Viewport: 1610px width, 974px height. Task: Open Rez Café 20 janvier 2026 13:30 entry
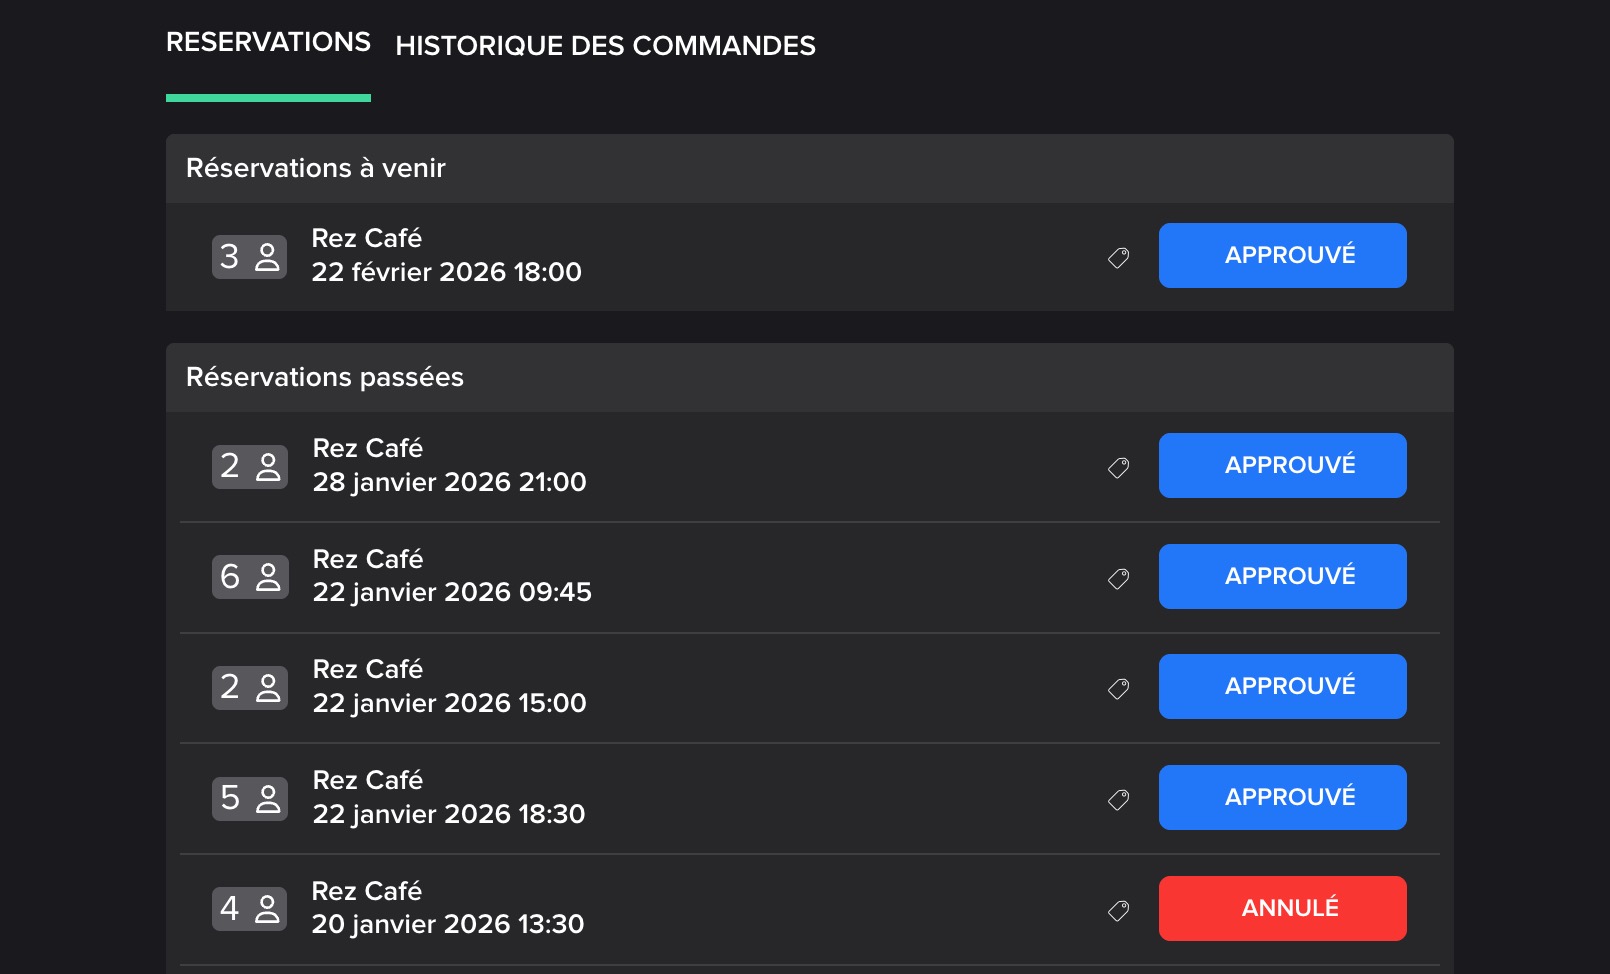point(447,908)
